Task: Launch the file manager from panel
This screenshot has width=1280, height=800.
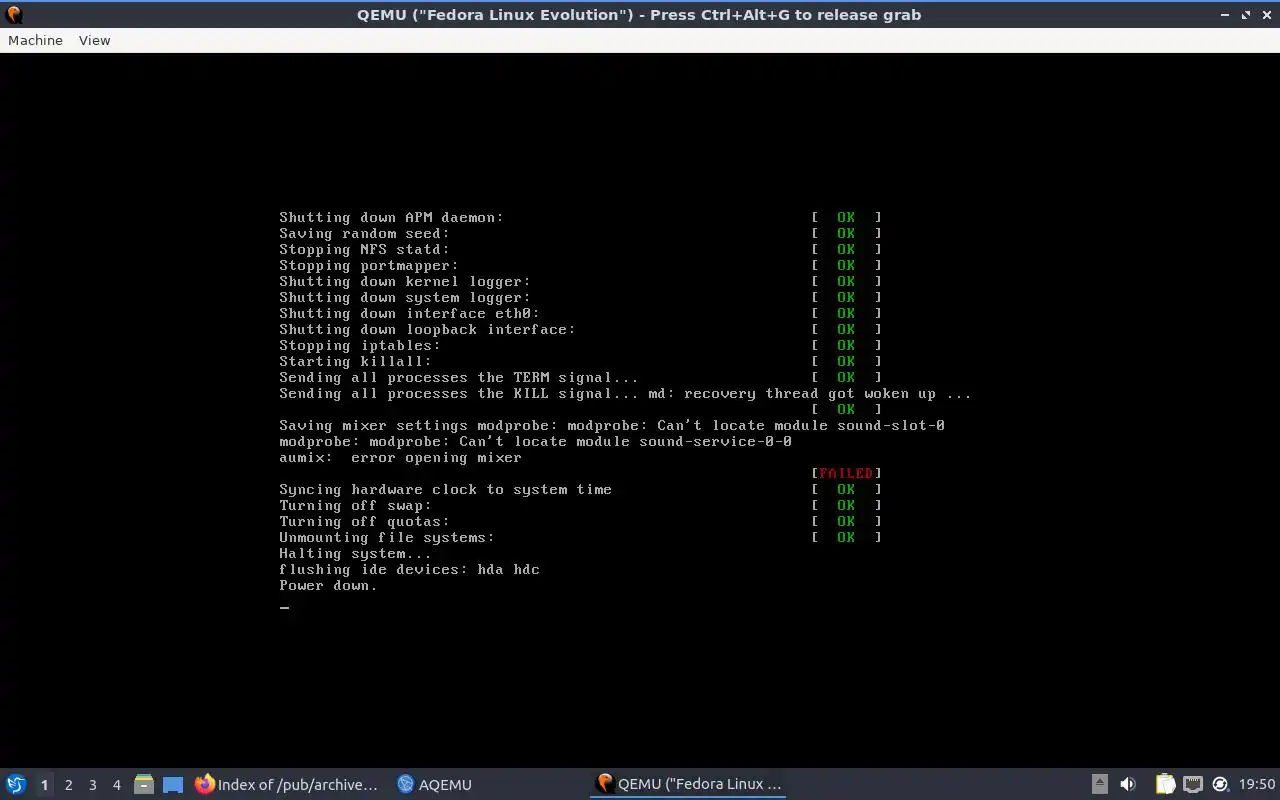Action: pos(144,784)
